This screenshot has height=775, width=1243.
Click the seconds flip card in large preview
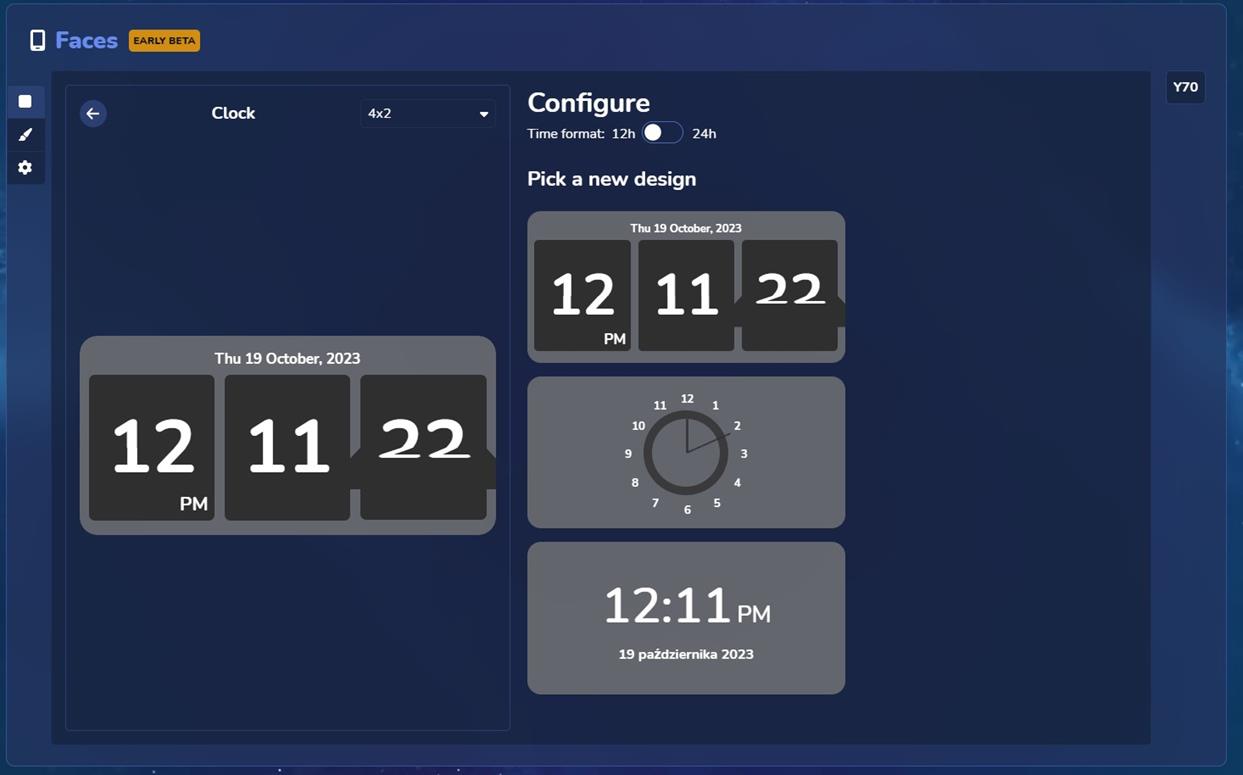pos(423,447)
